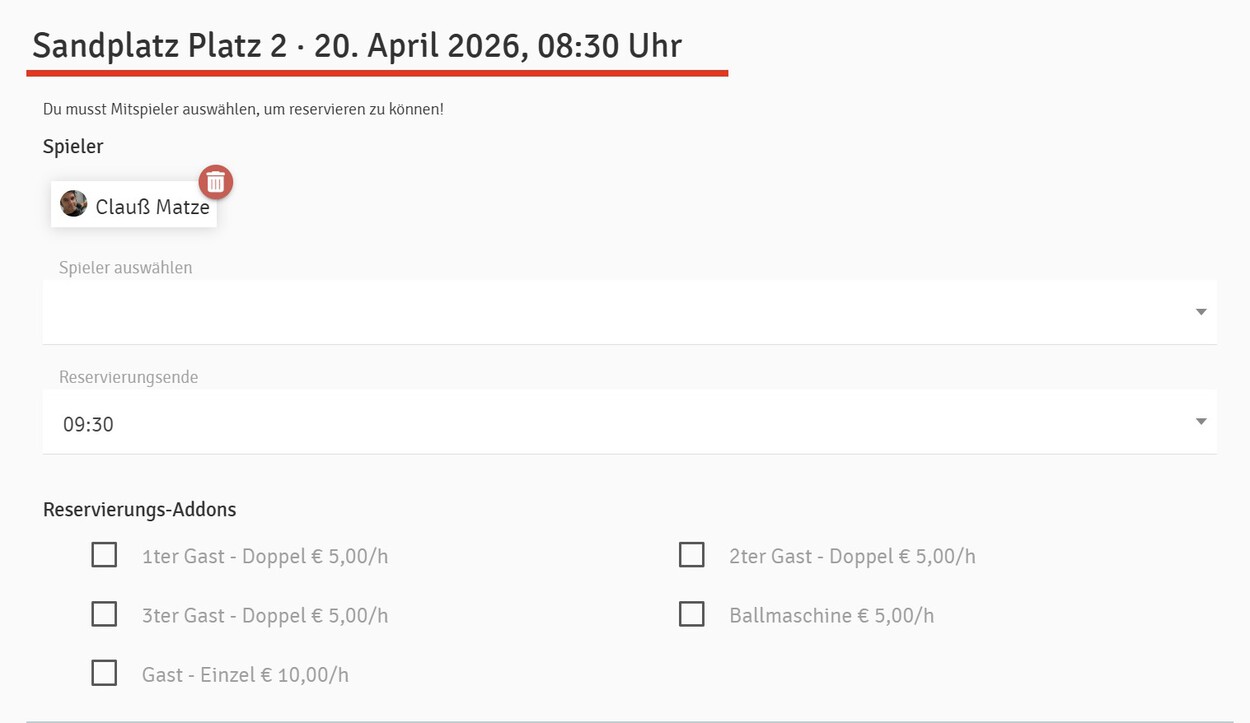Select the 09:30 end time value
The height and width of the screenshot is (723, 1250).
(89, 425)
